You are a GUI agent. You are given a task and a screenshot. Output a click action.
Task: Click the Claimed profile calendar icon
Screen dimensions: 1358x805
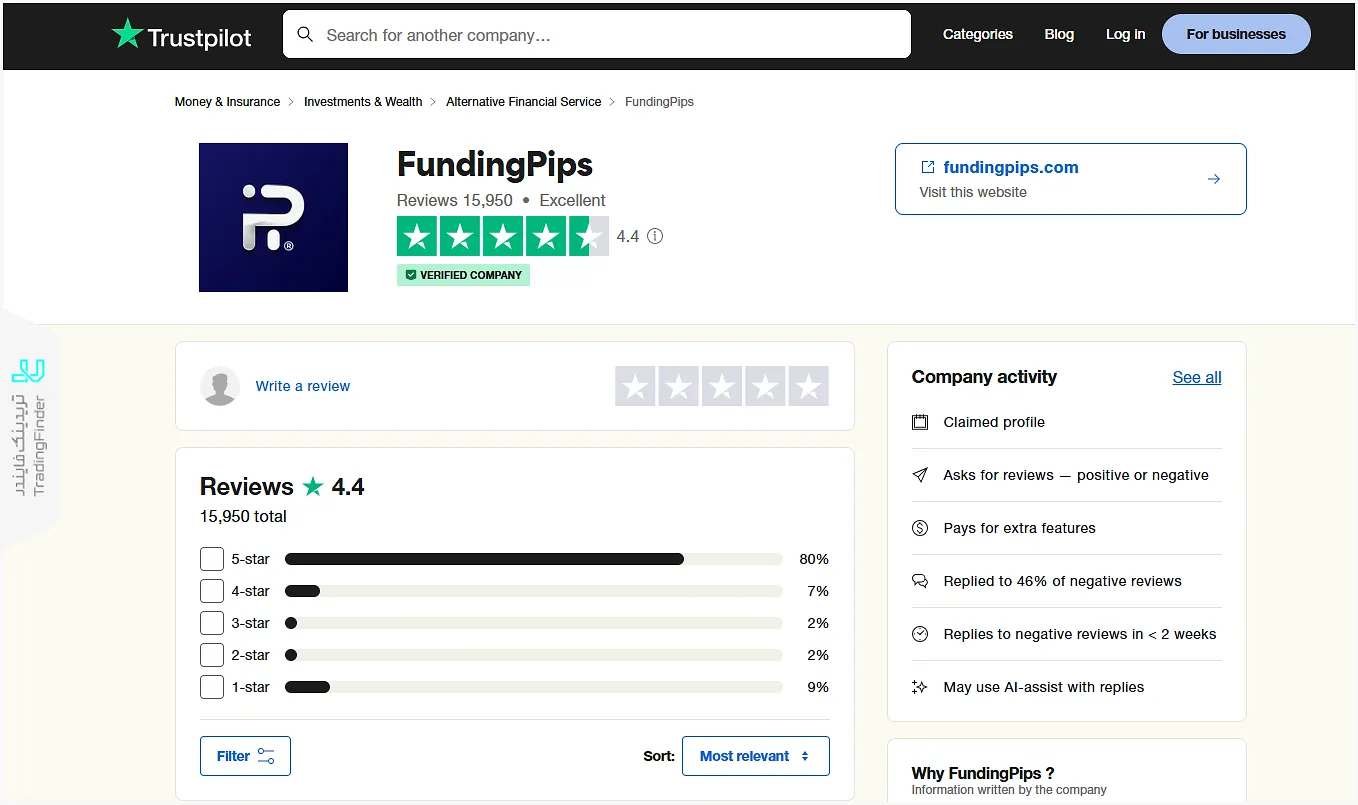920,422
